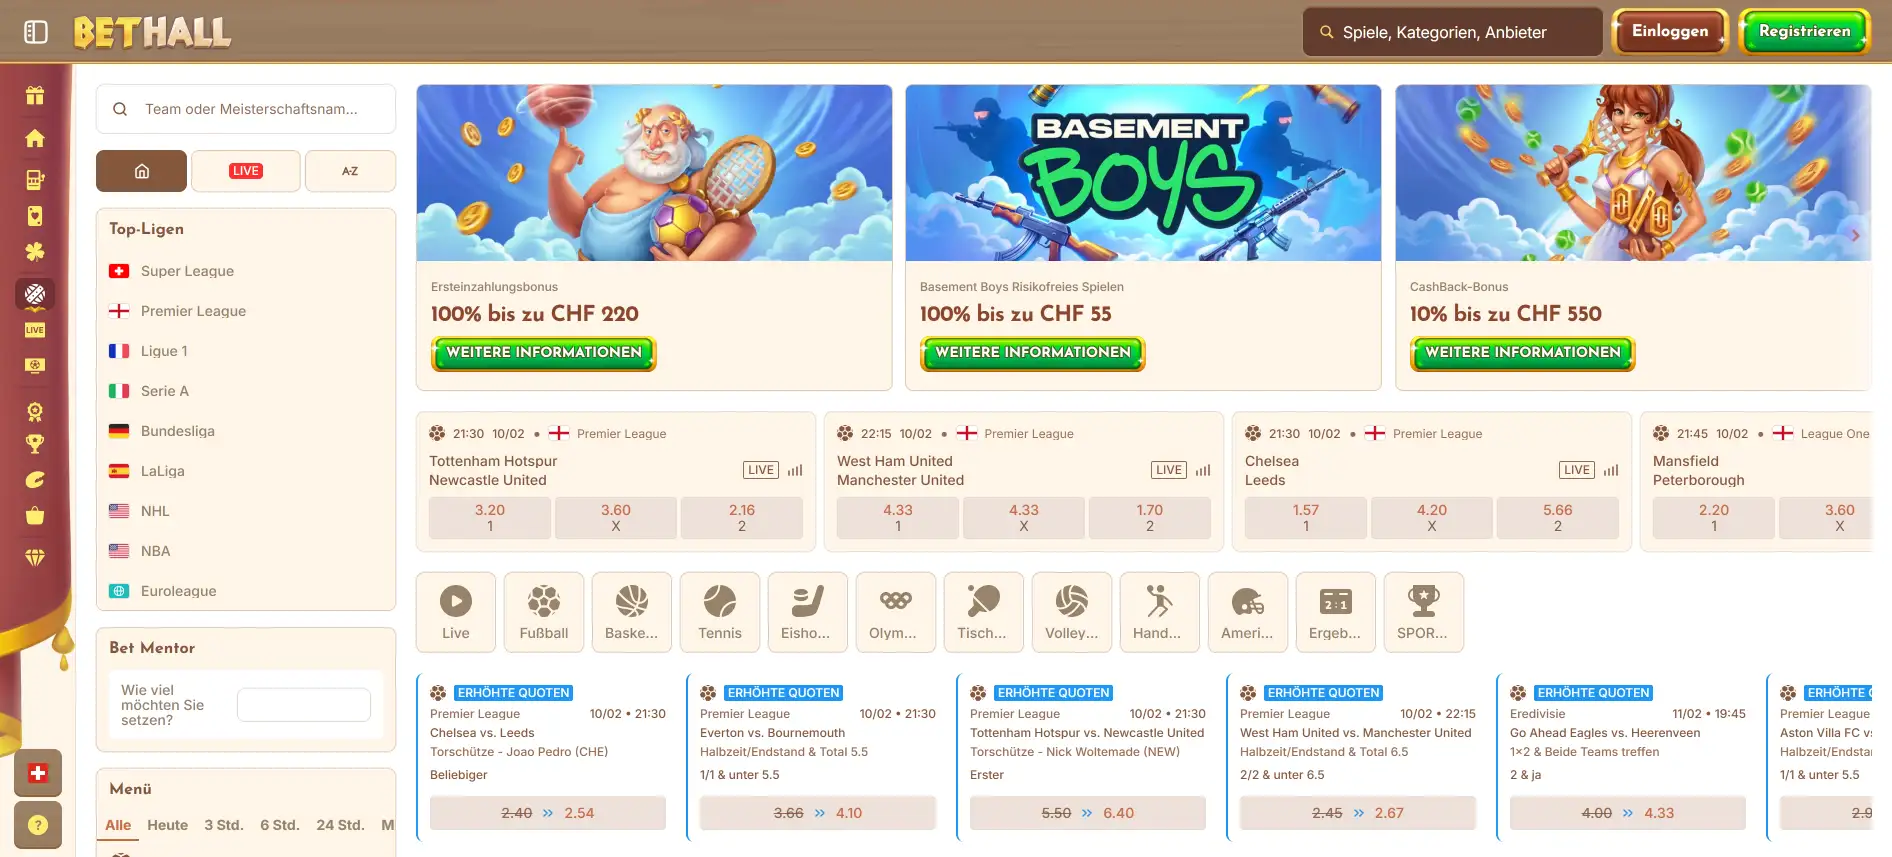Open the gift promotions icon in sidebar

click(35, 96)
